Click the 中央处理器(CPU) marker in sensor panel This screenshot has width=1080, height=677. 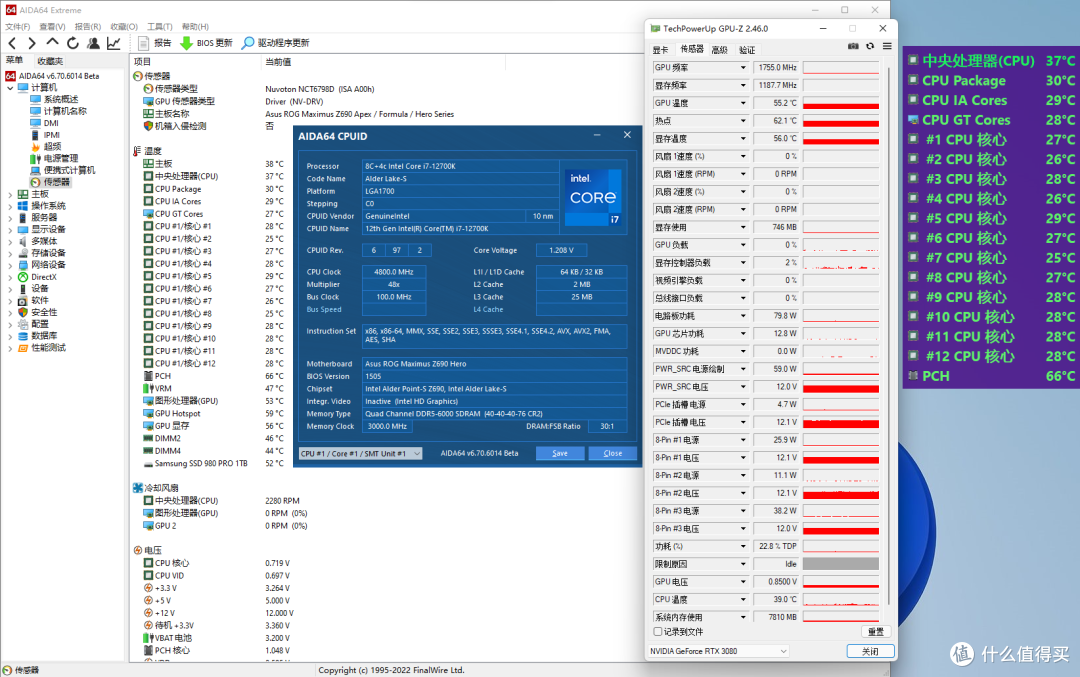[913, 60]
